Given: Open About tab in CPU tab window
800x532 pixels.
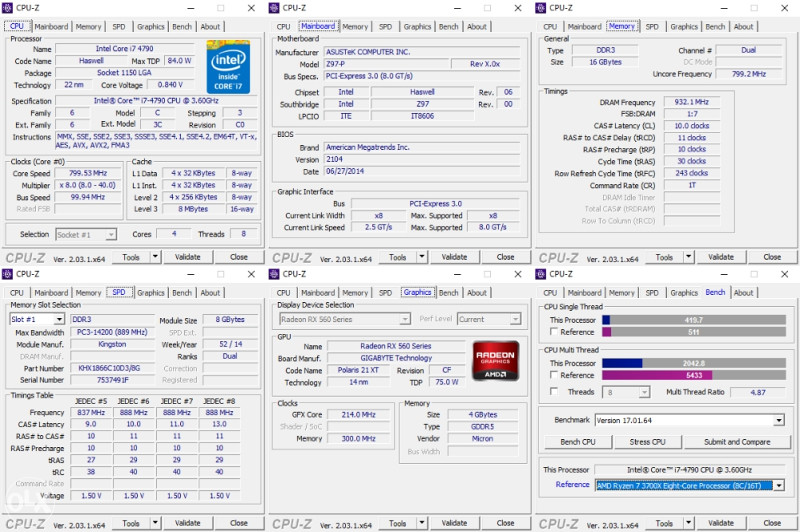Looking at the screenshot, I should (210, 27).
